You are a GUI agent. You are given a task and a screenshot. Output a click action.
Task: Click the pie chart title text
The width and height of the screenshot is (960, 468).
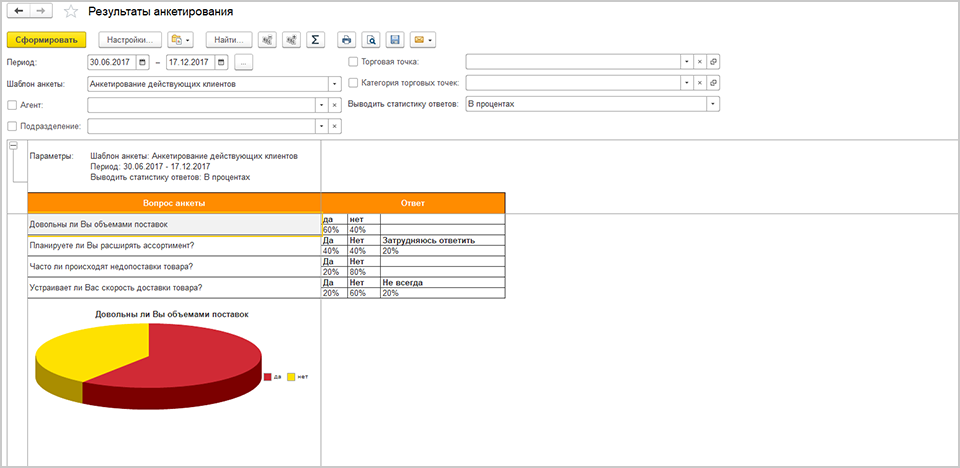[171, 314]
